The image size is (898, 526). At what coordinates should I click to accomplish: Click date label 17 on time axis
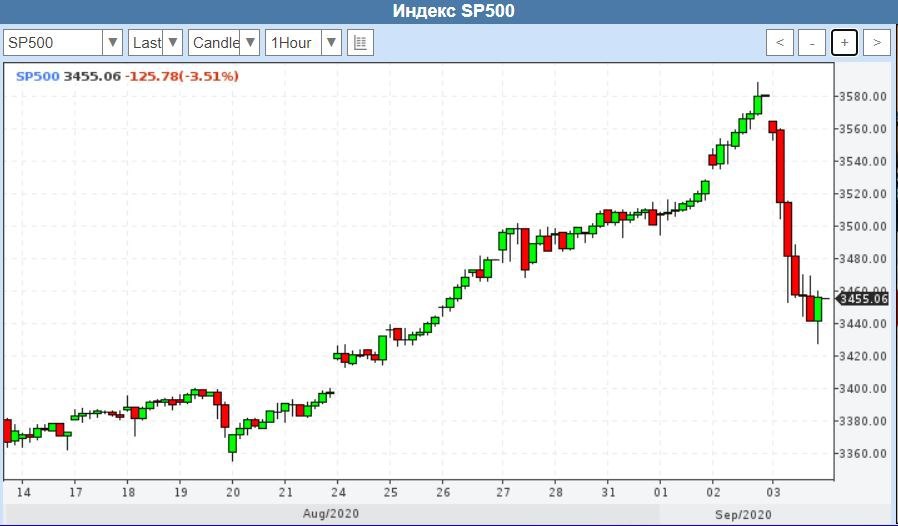click(x=76, y=492)
